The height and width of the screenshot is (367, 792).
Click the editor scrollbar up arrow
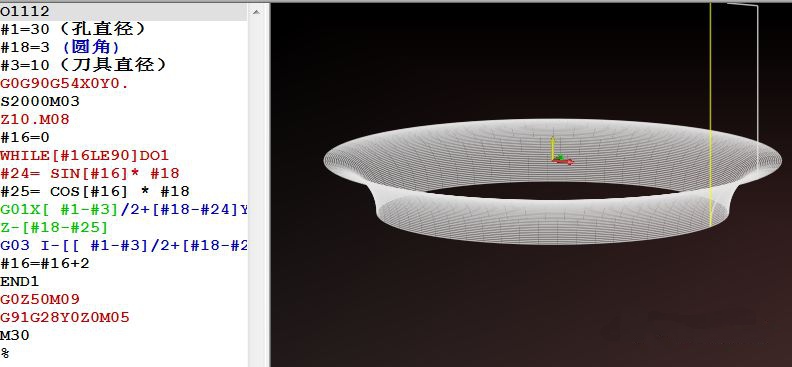(x=257, y=11)
